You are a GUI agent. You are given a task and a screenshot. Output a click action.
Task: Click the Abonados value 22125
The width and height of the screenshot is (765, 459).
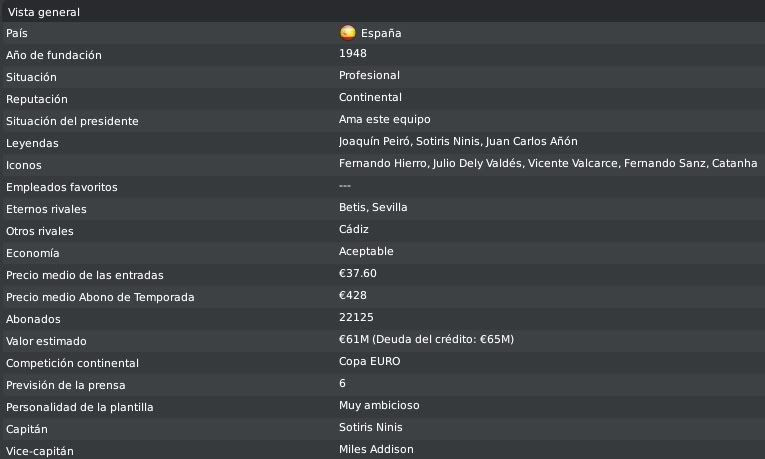click(x=356, y=318)
